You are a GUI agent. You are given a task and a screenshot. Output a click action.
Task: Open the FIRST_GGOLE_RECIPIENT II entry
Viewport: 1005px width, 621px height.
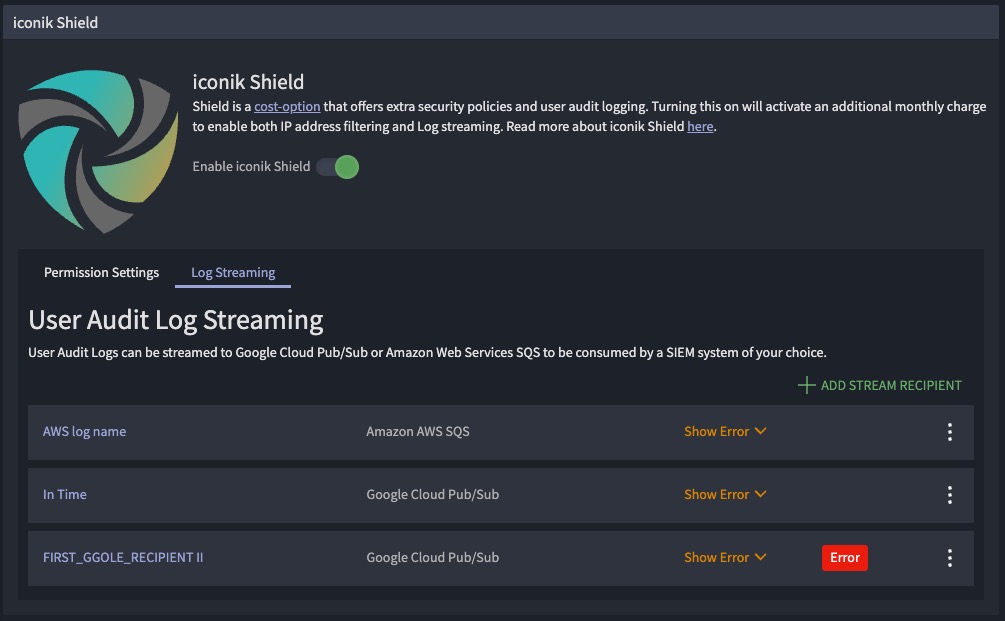click(x=123, y=558)
